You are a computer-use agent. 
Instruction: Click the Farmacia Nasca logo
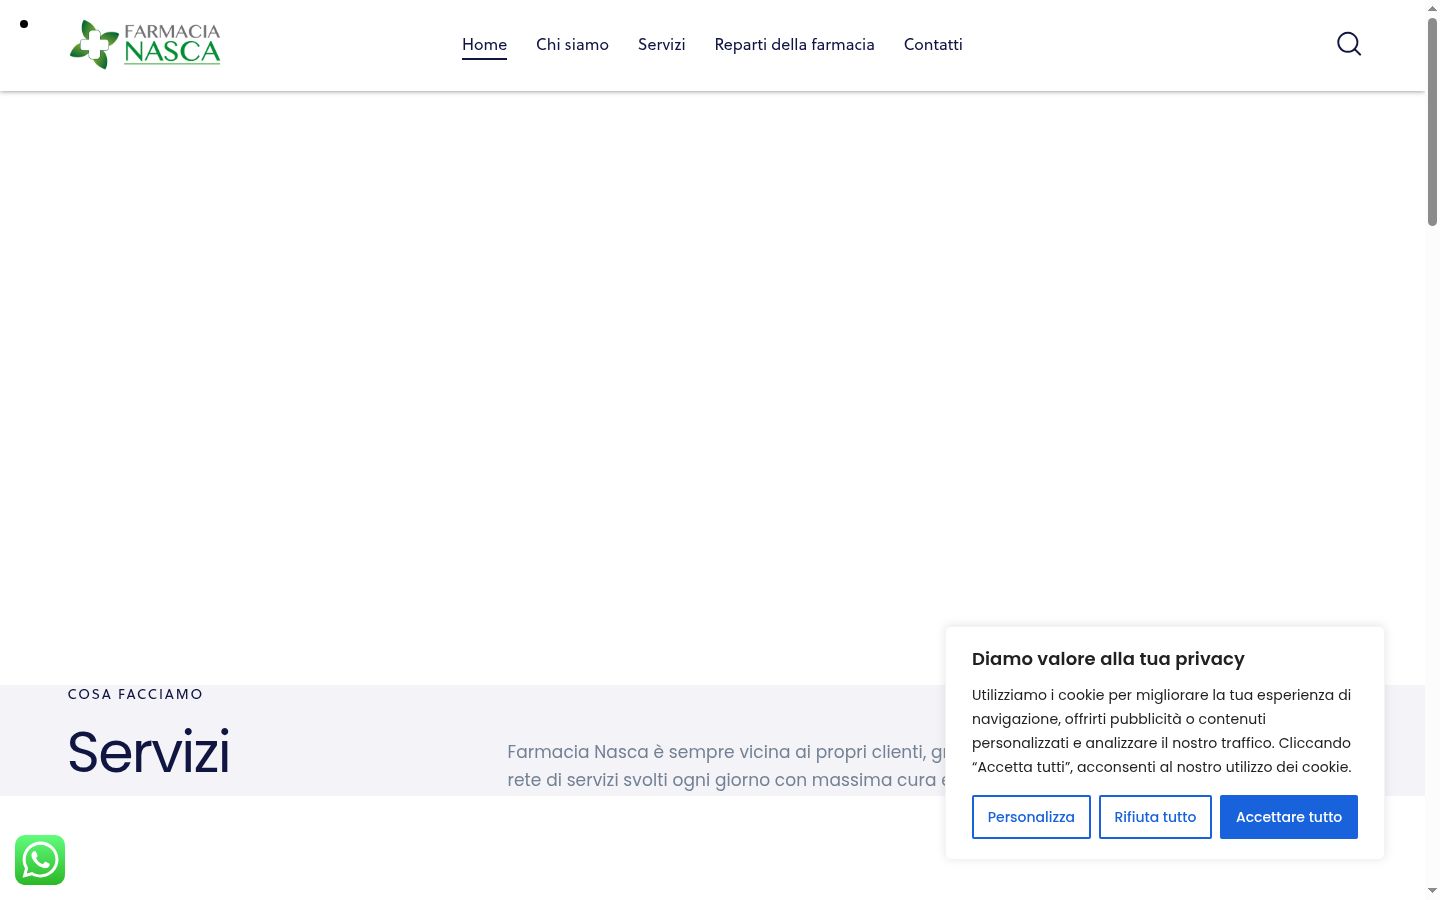pos(145,44)
